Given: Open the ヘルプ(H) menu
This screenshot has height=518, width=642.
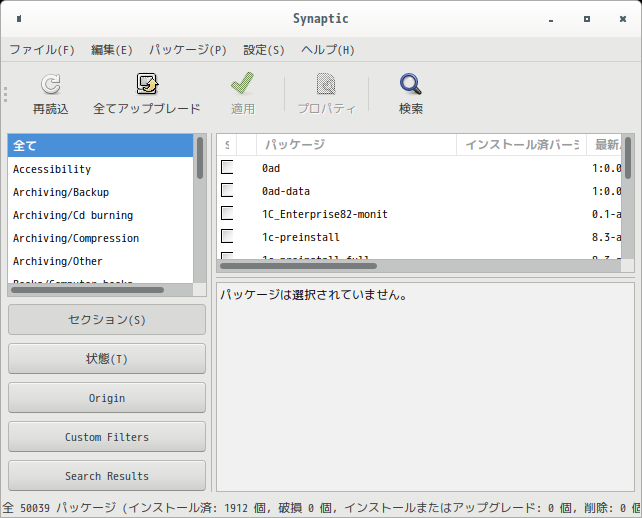Looking at the screenshot, I should tap(328, 50).
